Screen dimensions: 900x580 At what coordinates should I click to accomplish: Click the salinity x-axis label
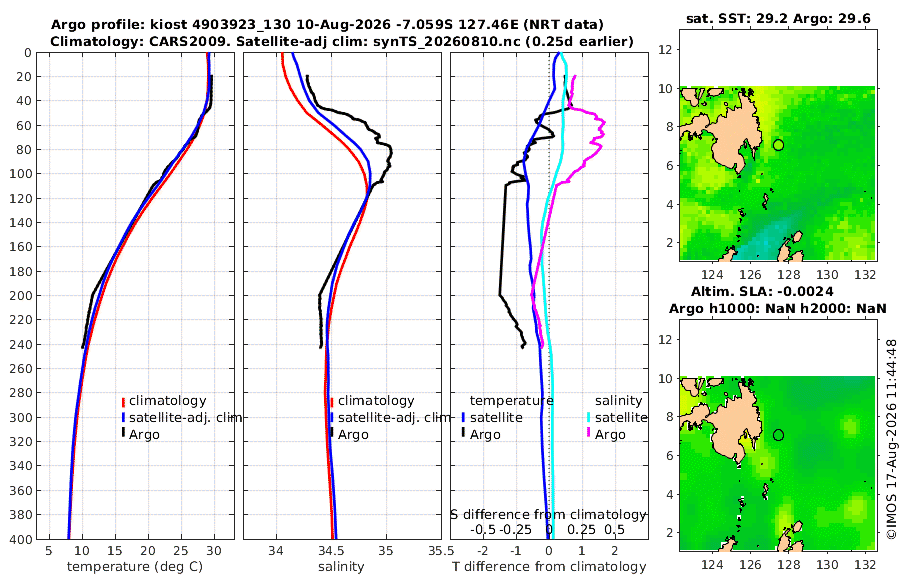[342, 567]
